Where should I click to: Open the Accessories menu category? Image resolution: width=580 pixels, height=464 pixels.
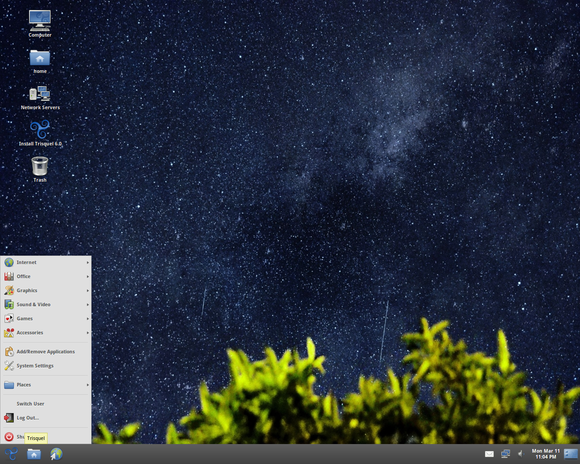click(x=46, y=333)
